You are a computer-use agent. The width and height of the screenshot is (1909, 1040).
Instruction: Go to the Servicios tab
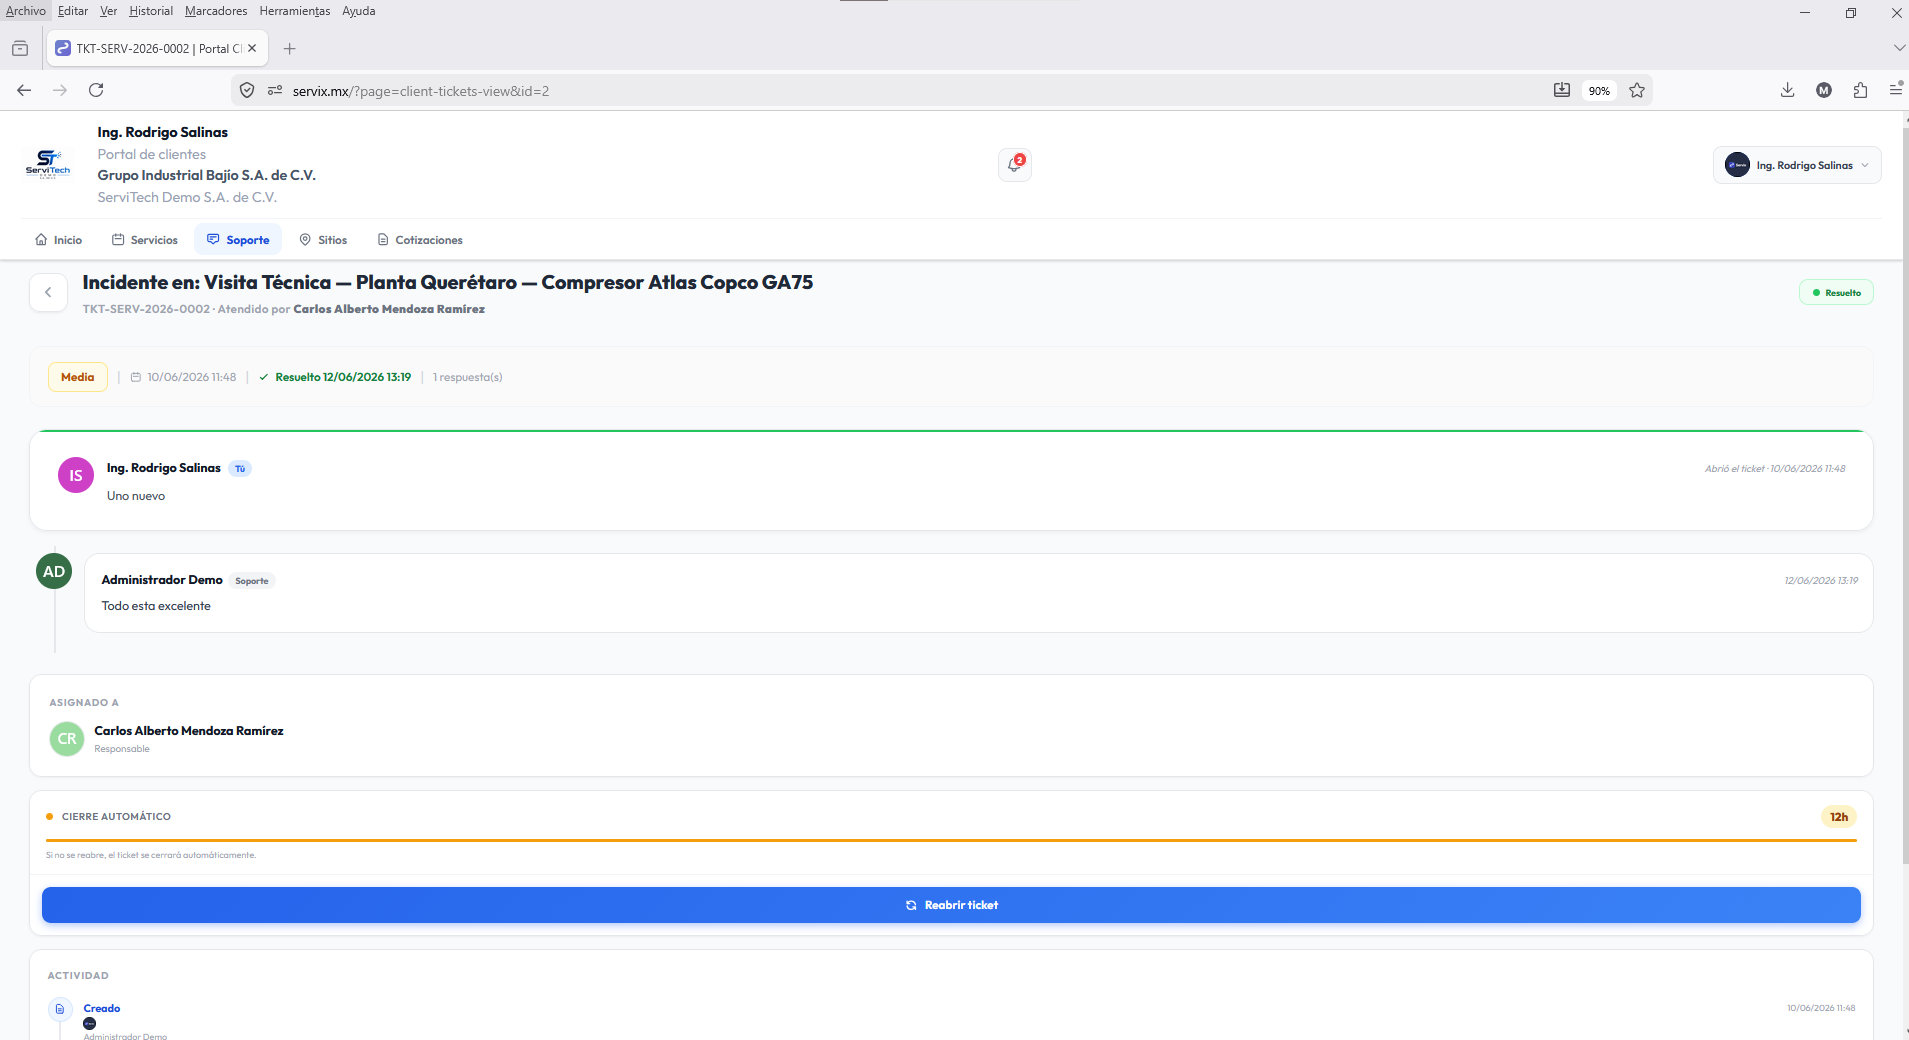(x=145, y=240)
